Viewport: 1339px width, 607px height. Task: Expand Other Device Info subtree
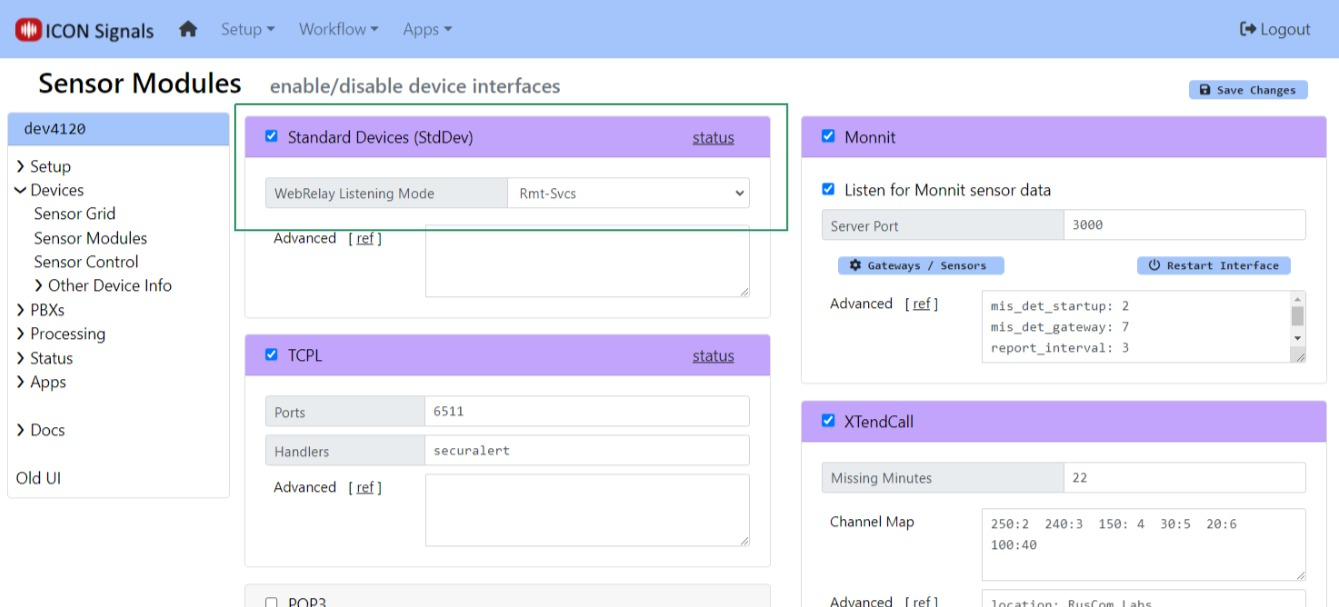[102, 286]
